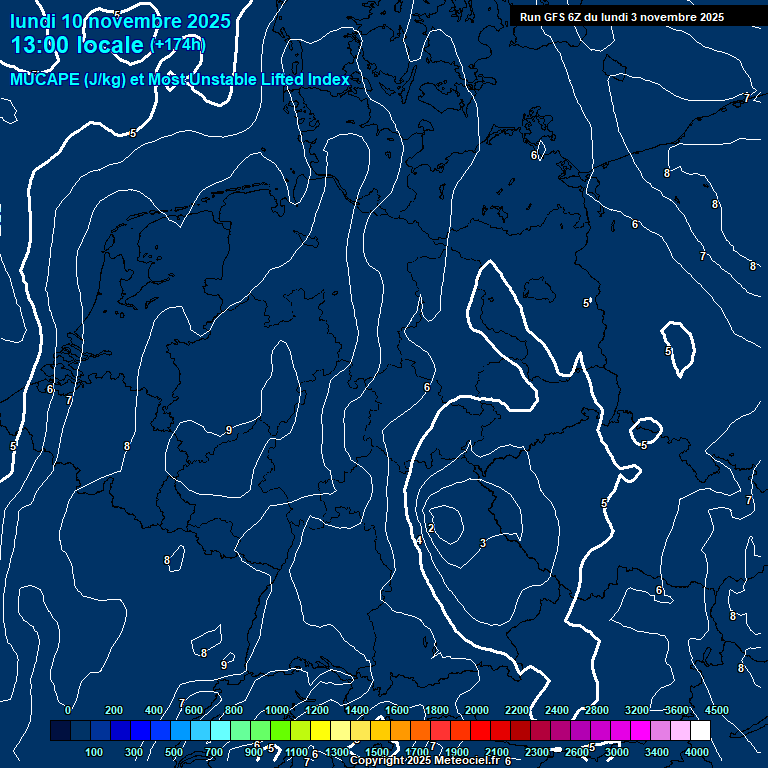Click the contour label '2' on the map
The width and height of the screenshot is (768, 768).
(431, 528)
